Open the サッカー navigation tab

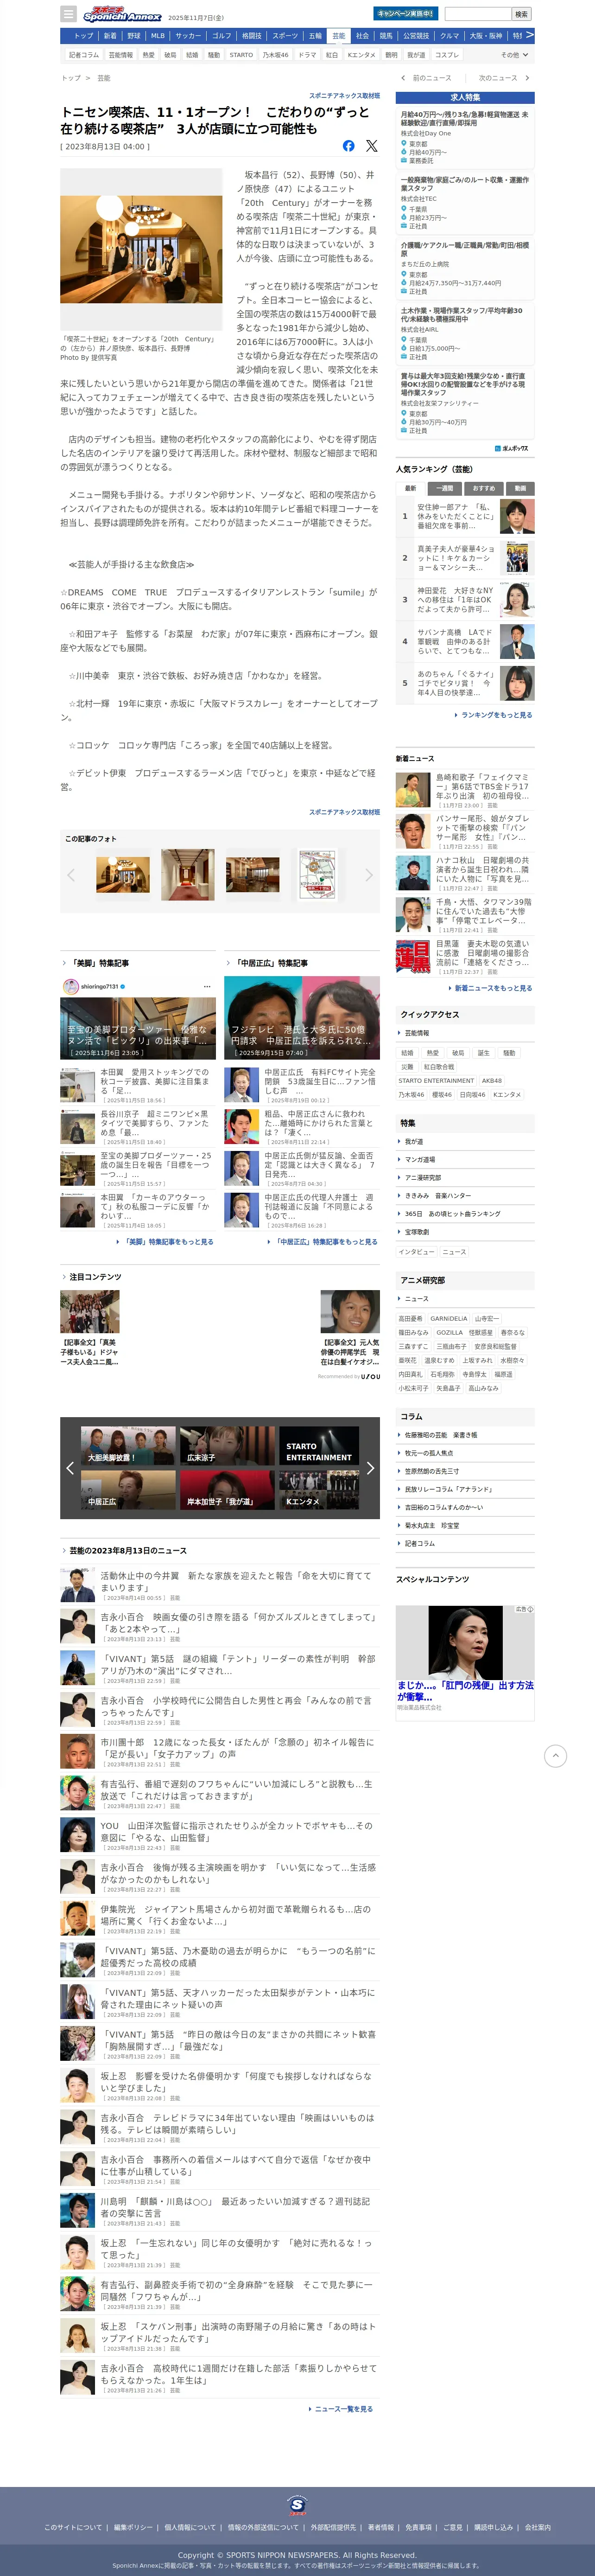coord(188,36)
